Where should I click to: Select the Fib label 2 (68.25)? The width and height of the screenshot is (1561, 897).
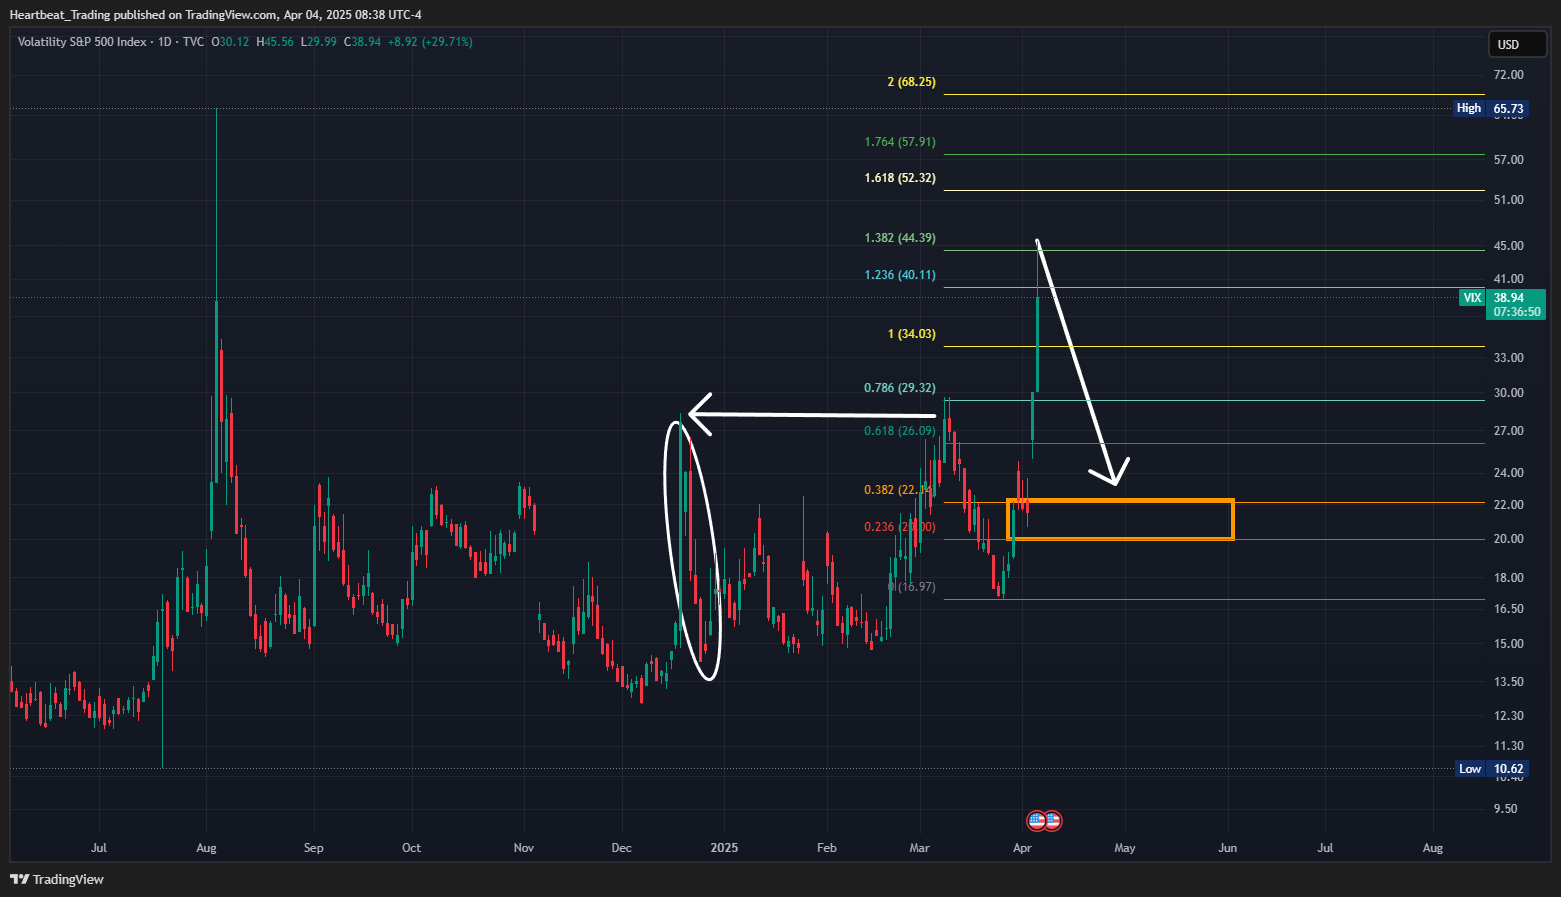pyautogui.click(x=911, y=82)
